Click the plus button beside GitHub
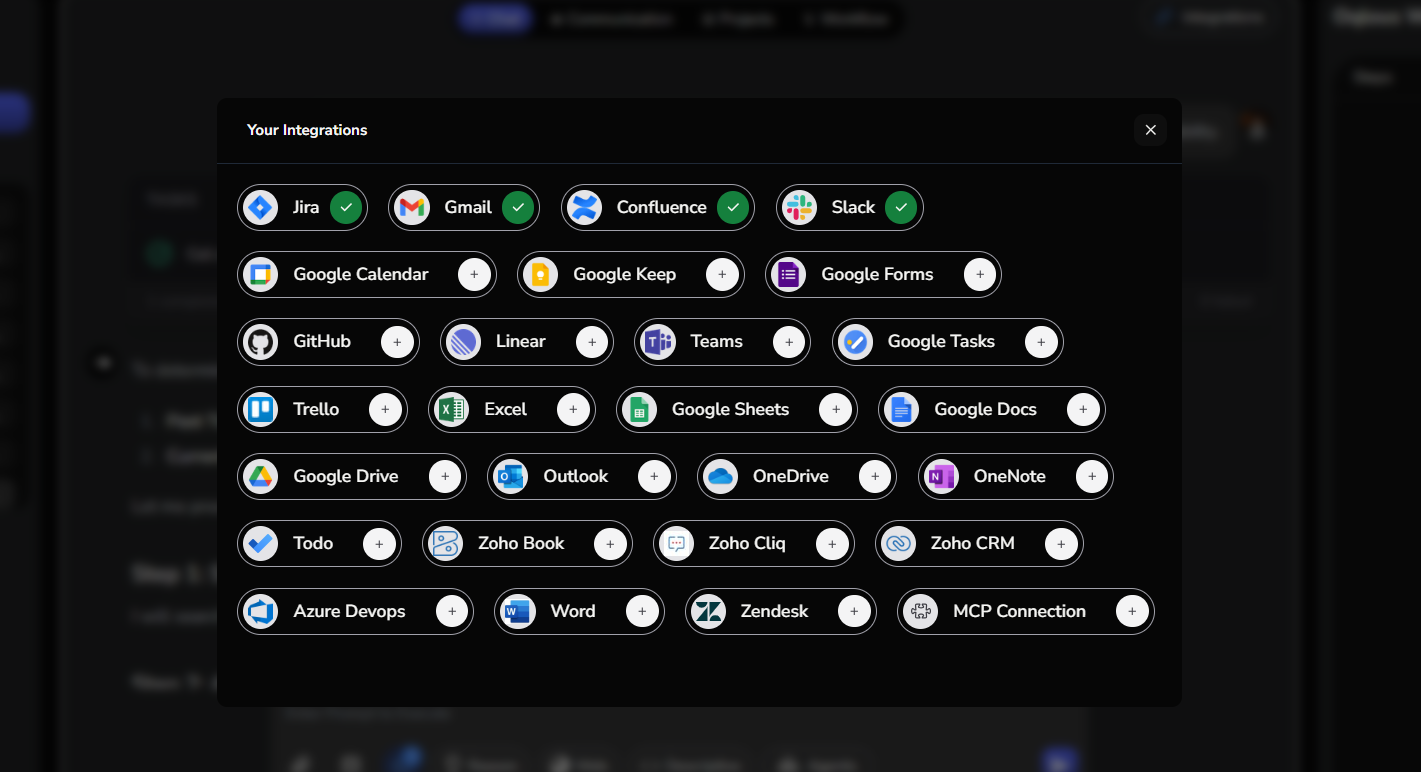The height and width of the screenshot is (772, 1421). (397, 342)
